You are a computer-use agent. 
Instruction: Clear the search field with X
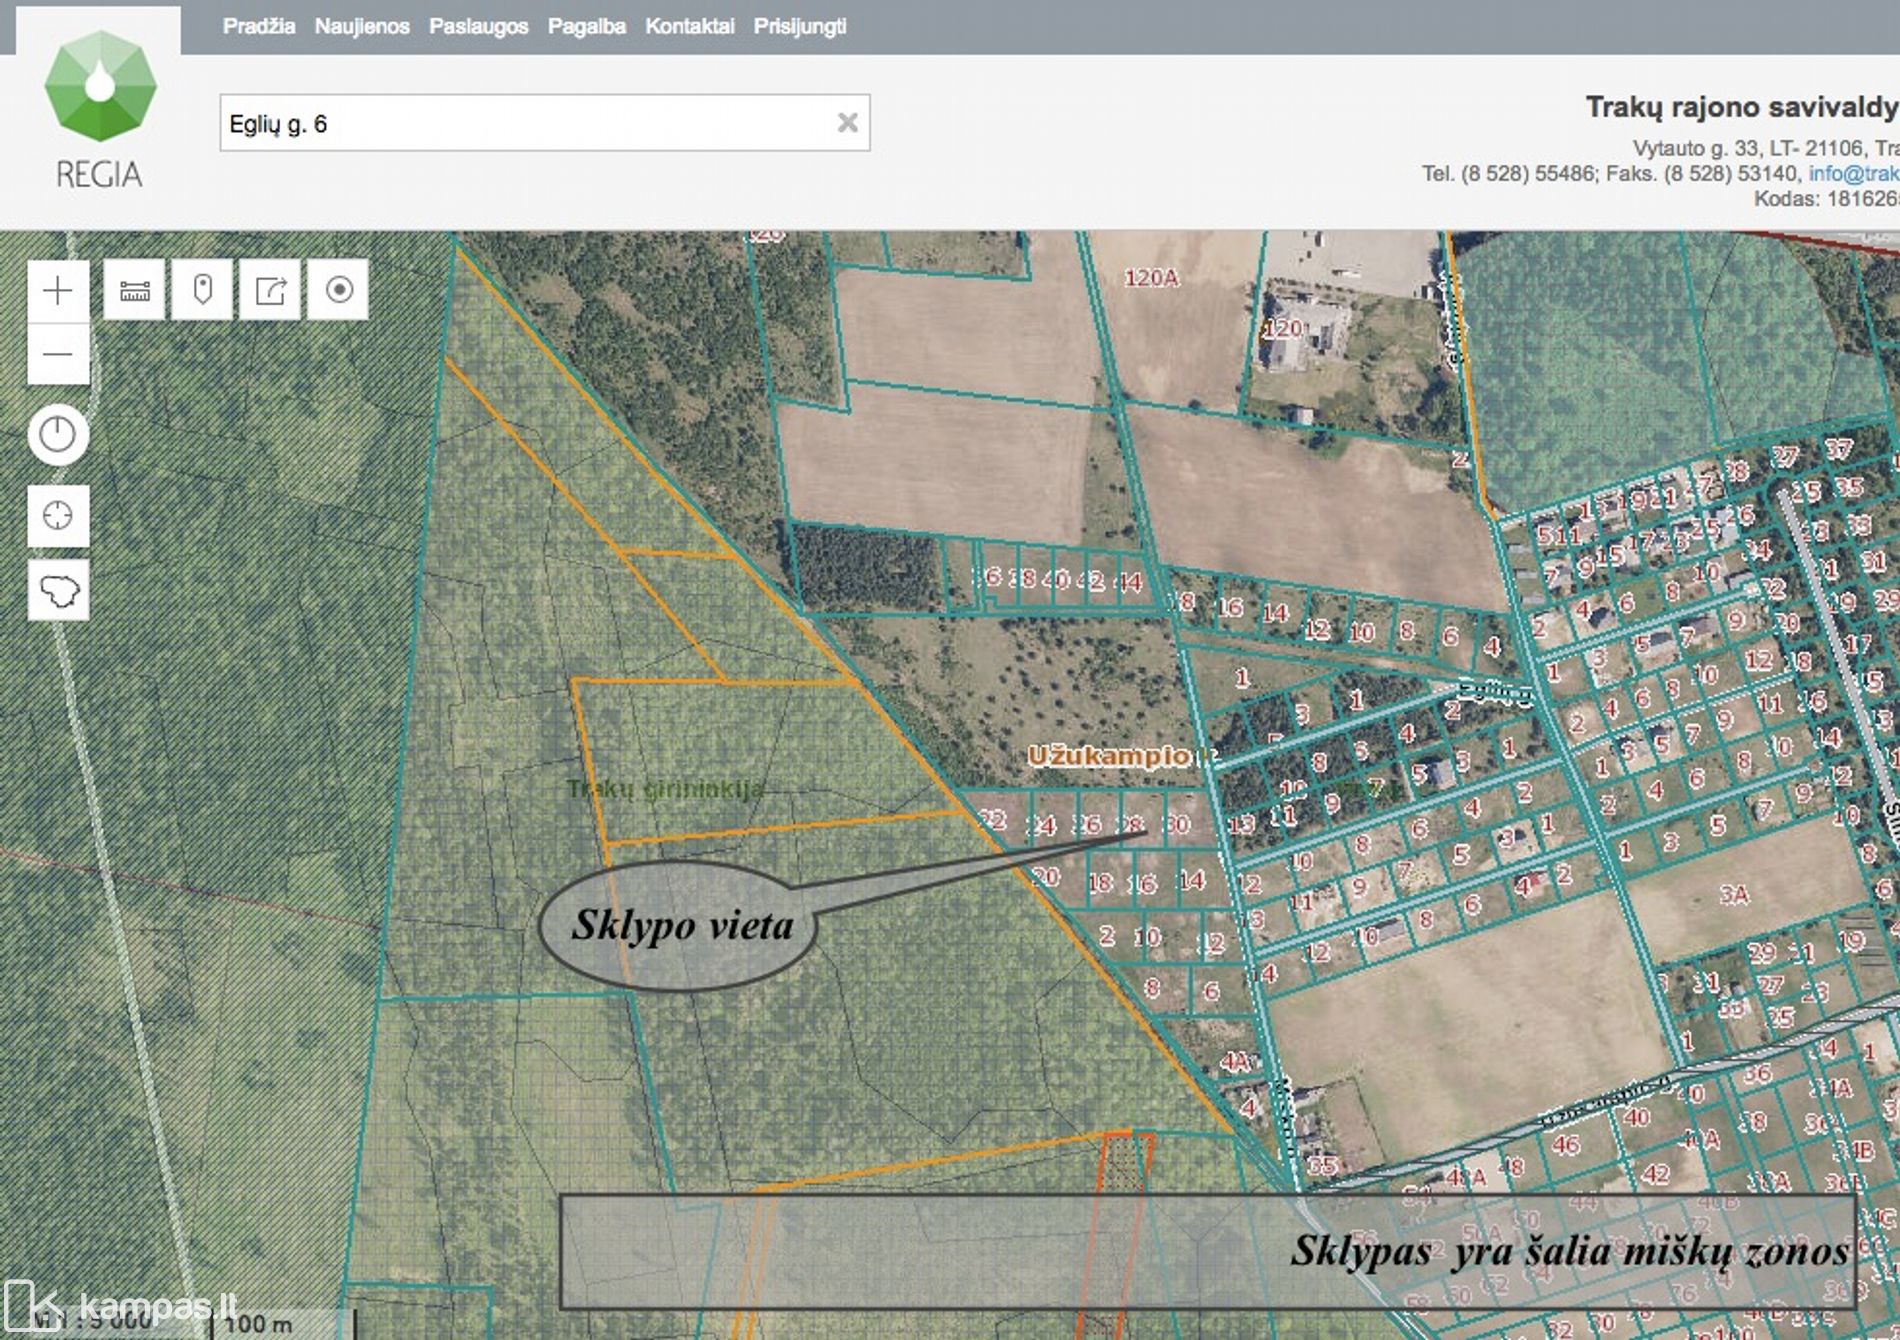[x=847, y=123]
